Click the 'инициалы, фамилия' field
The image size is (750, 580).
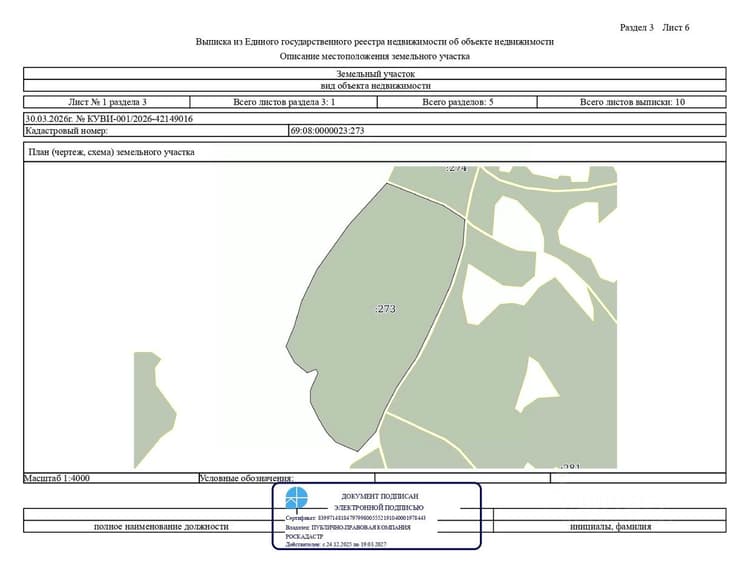610,526
